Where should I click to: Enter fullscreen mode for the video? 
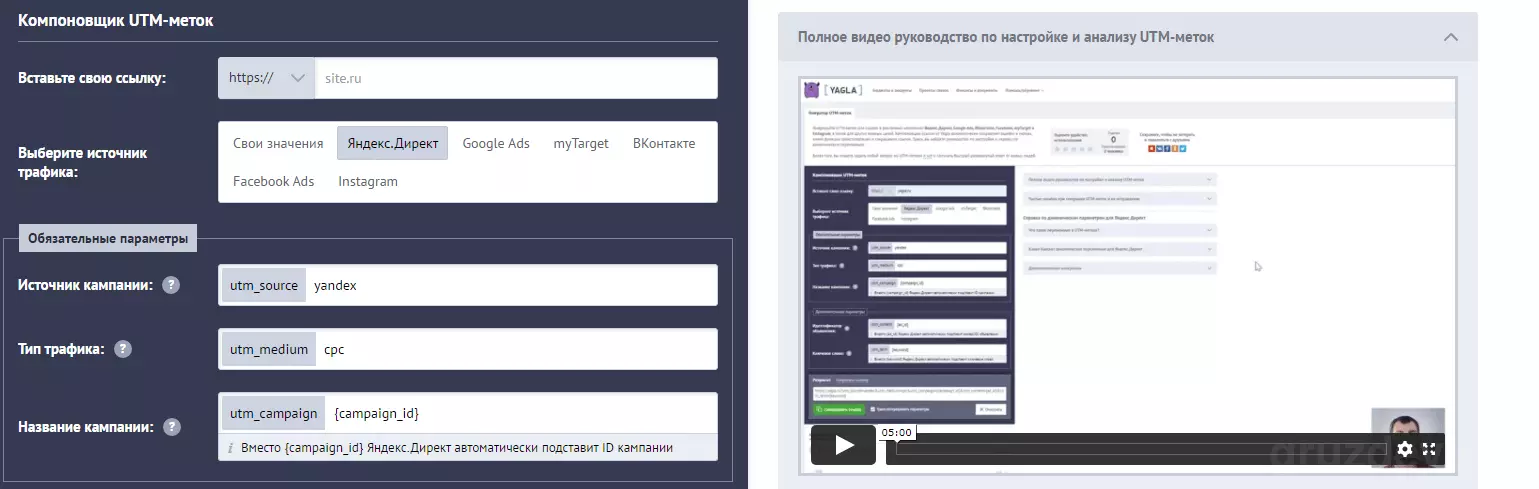(1430, 449)
